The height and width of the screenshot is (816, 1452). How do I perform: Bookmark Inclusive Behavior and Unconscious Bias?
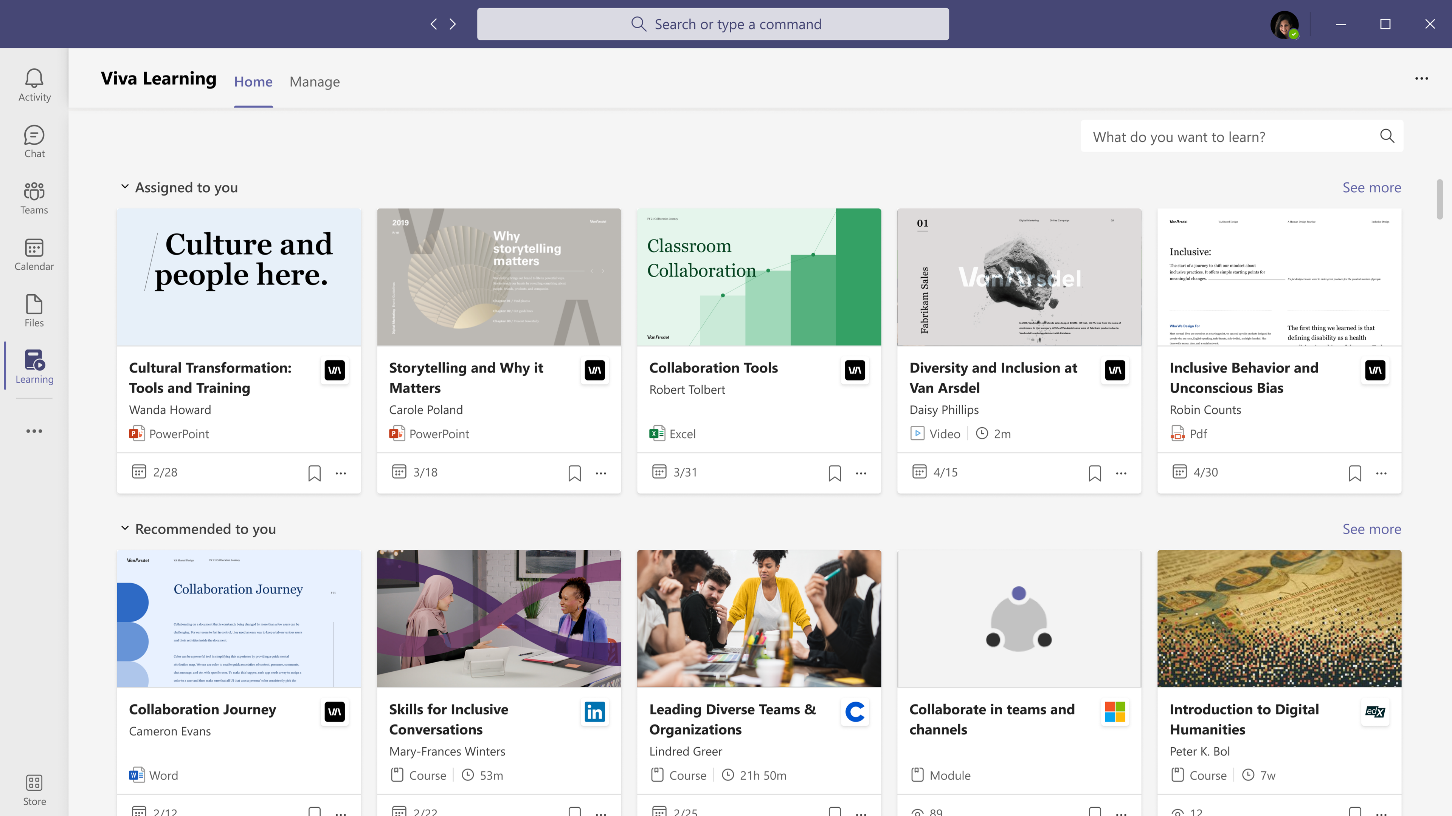[1355, 473]
